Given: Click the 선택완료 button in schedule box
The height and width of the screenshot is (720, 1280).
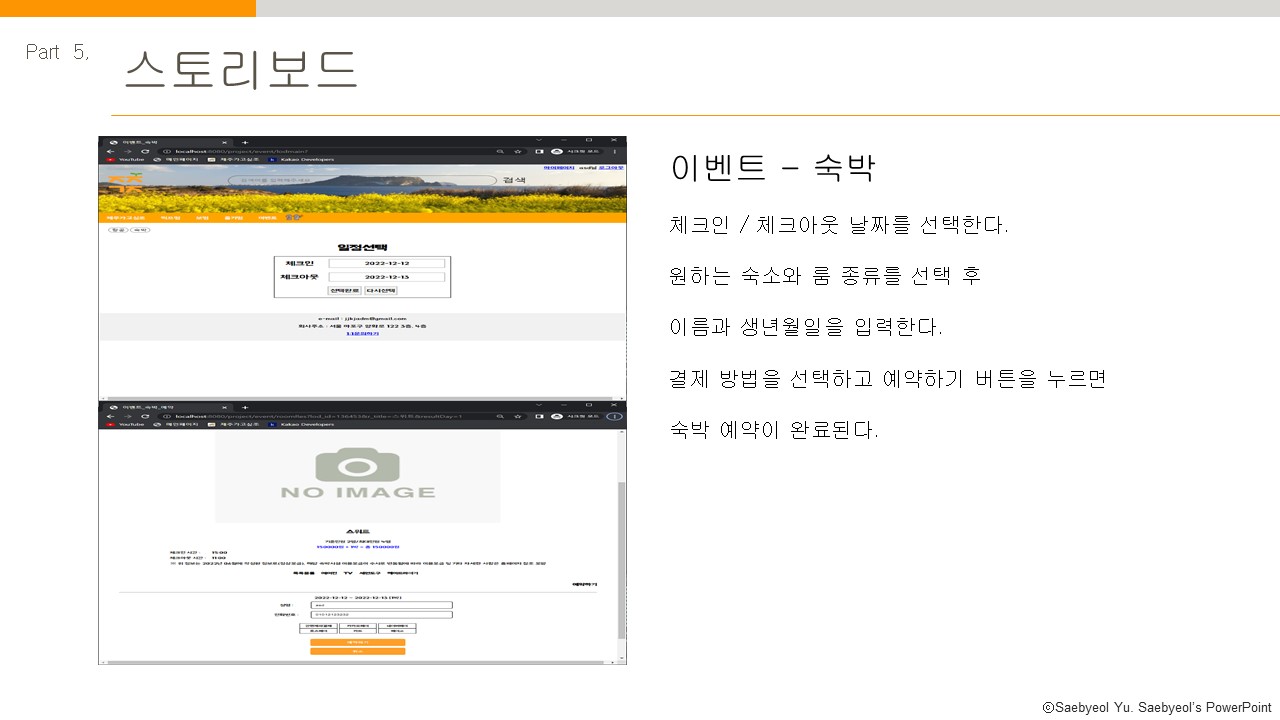Looking at the screenshot, I should pyautogui.click(x=344, y=291).
